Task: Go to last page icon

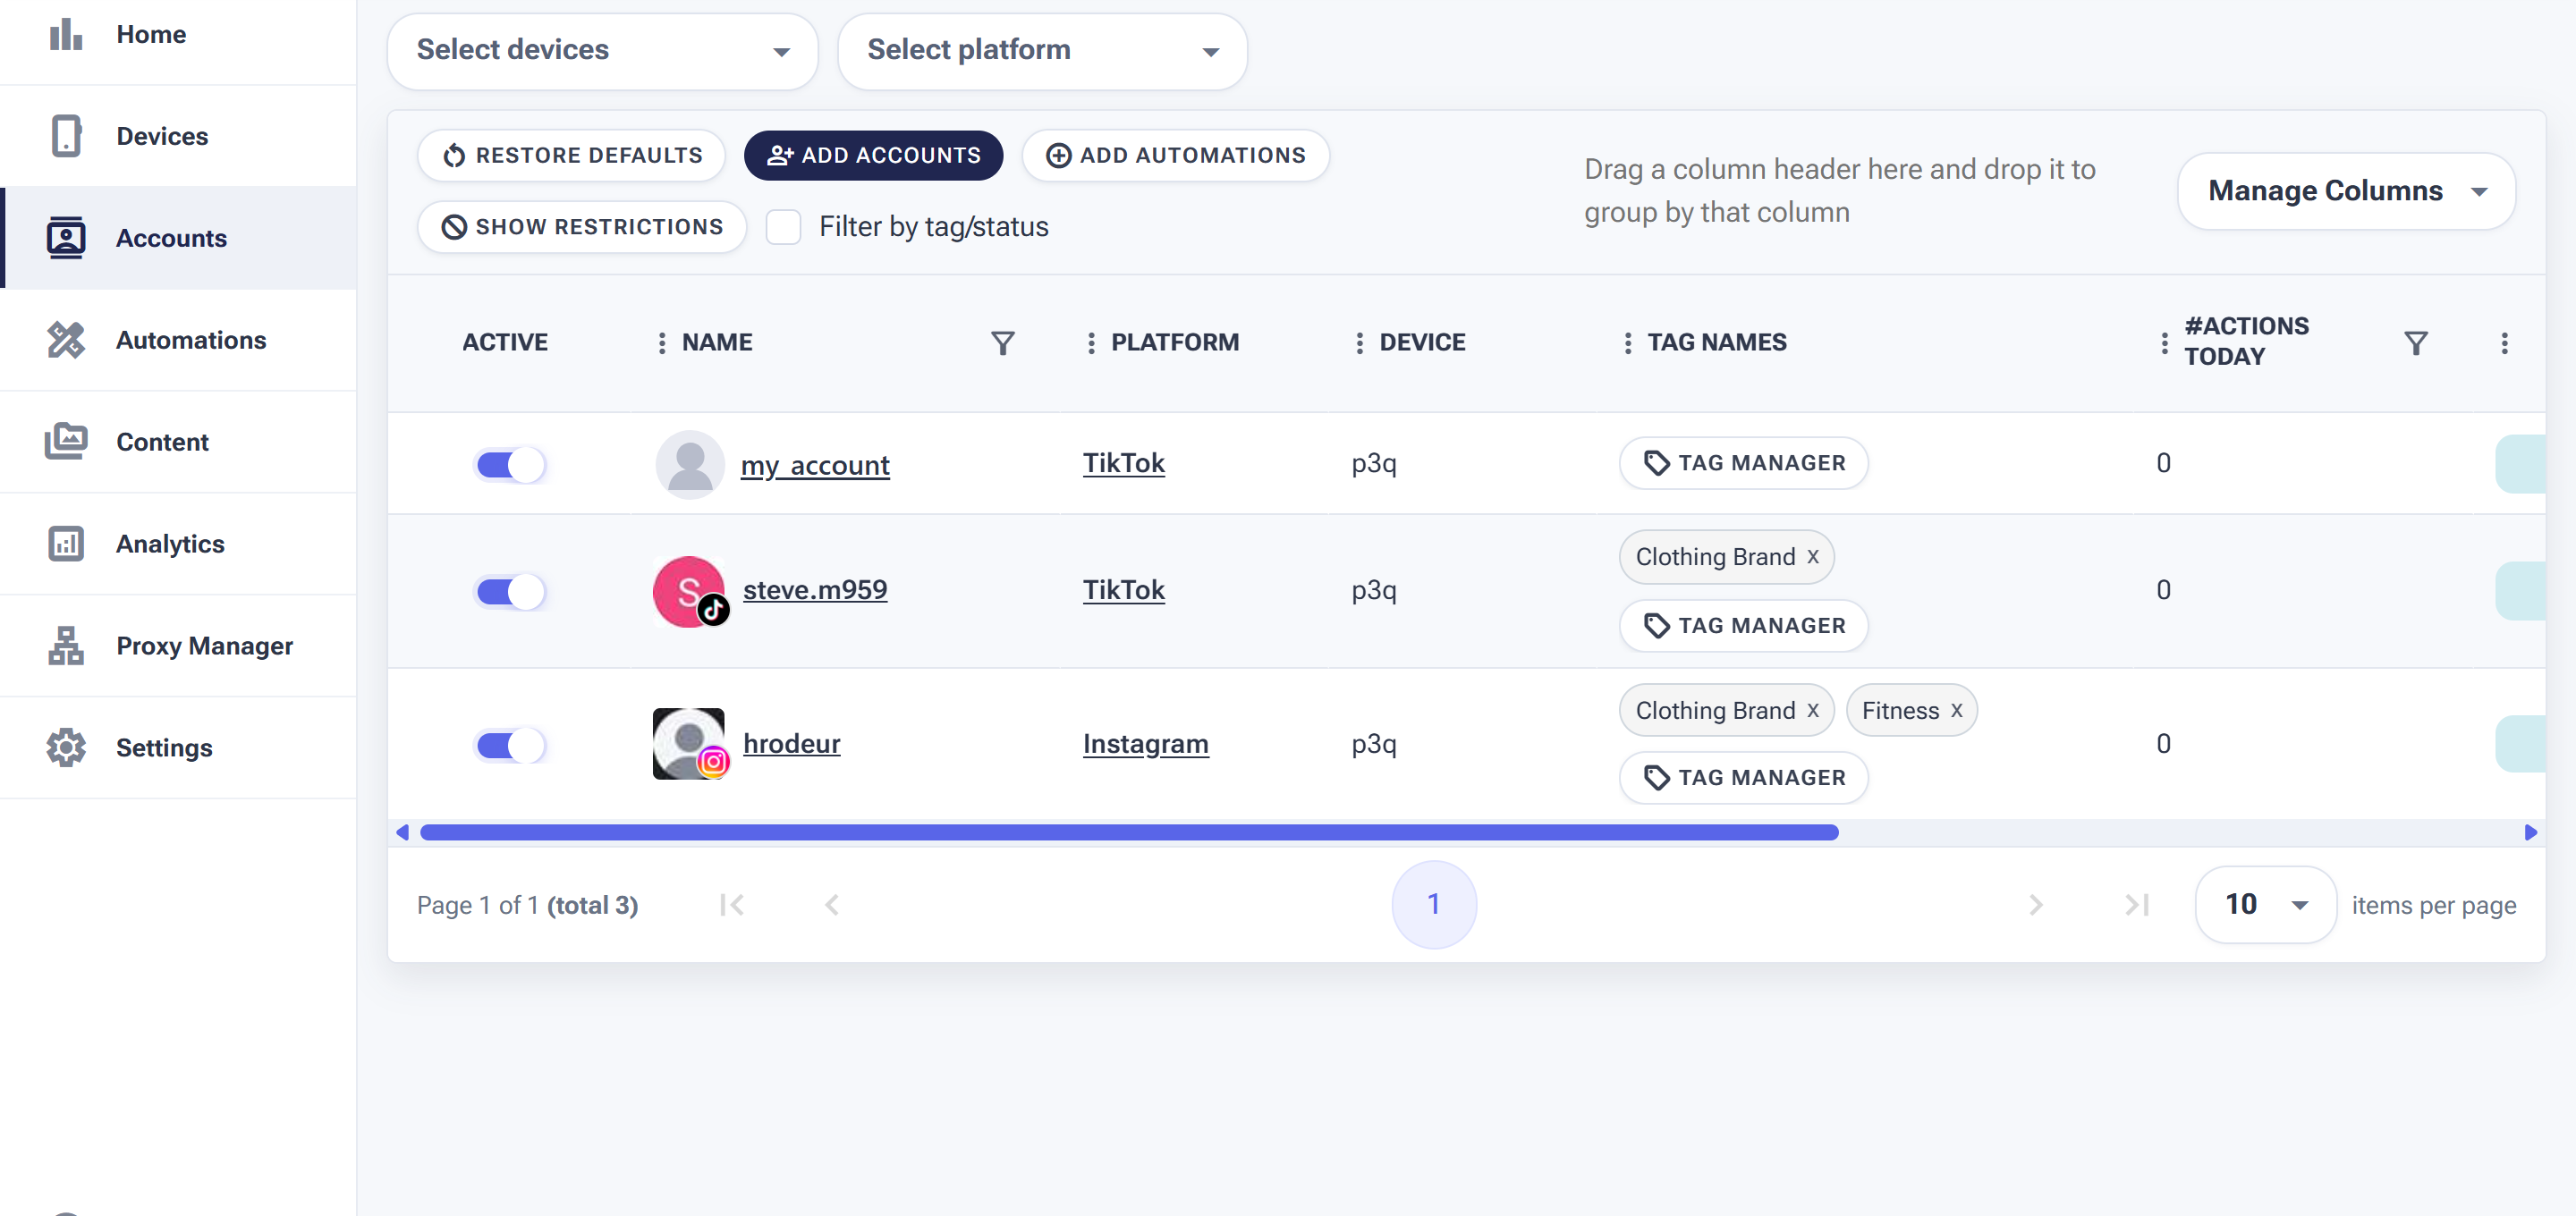Action: coord(2136,906)
